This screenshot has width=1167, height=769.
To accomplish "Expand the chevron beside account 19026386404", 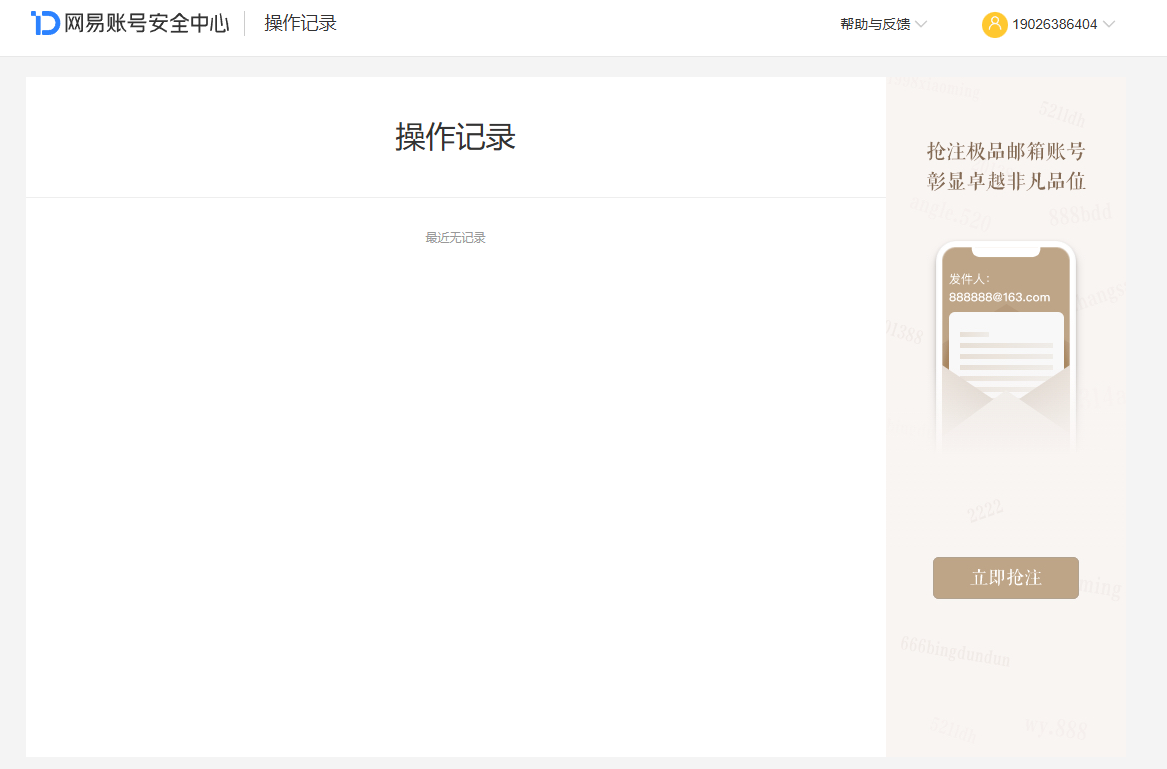I will [x=1109, y=25].
